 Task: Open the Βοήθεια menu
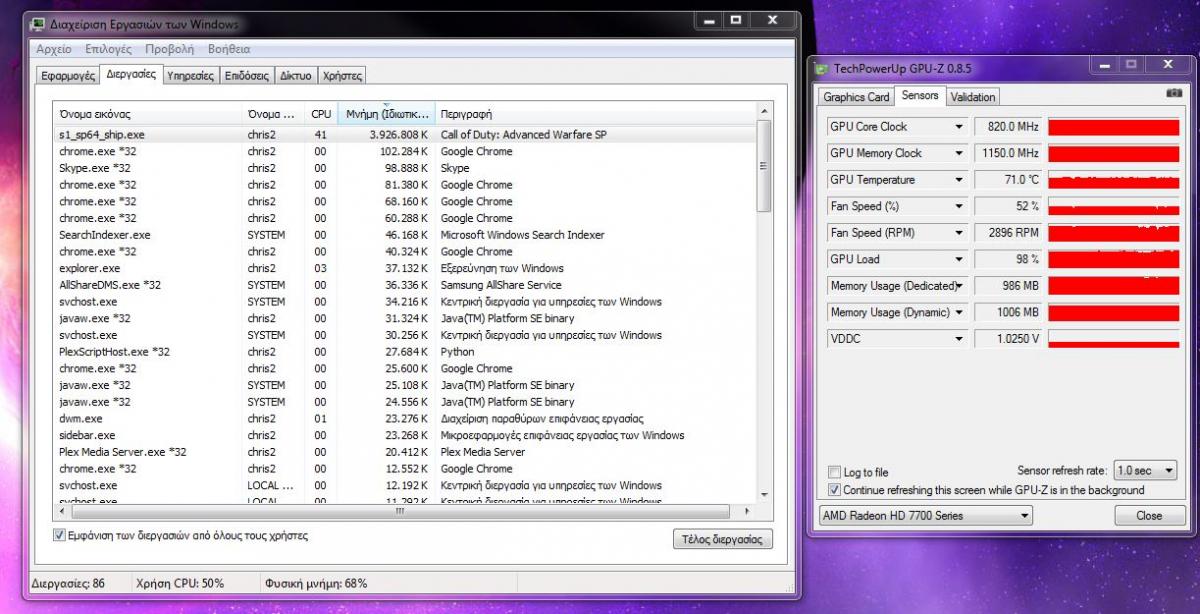coord(229,49)
